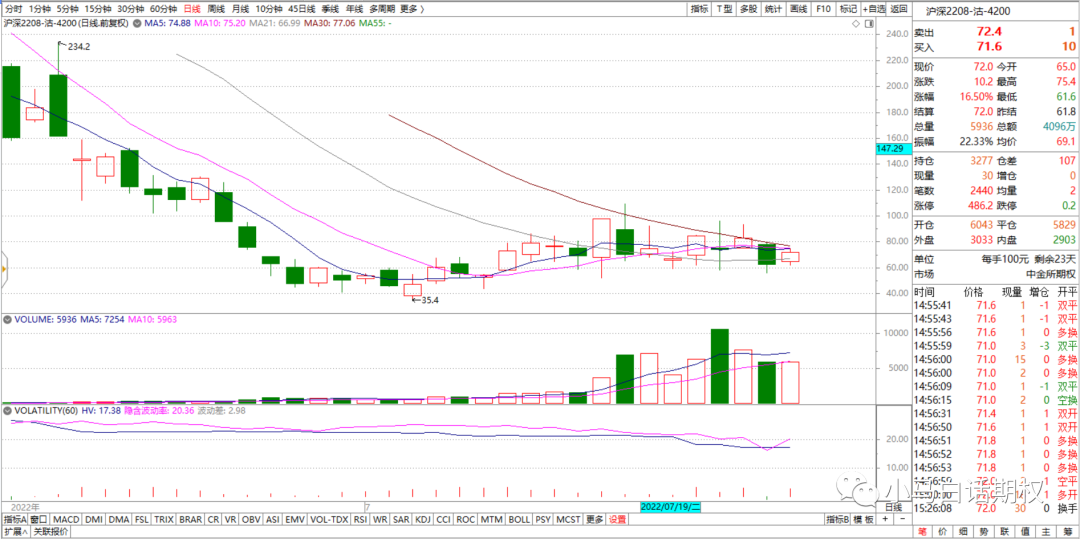The image size is (1080, 539).
Task: Open the 画线 drawing tool
Action: 799,8
